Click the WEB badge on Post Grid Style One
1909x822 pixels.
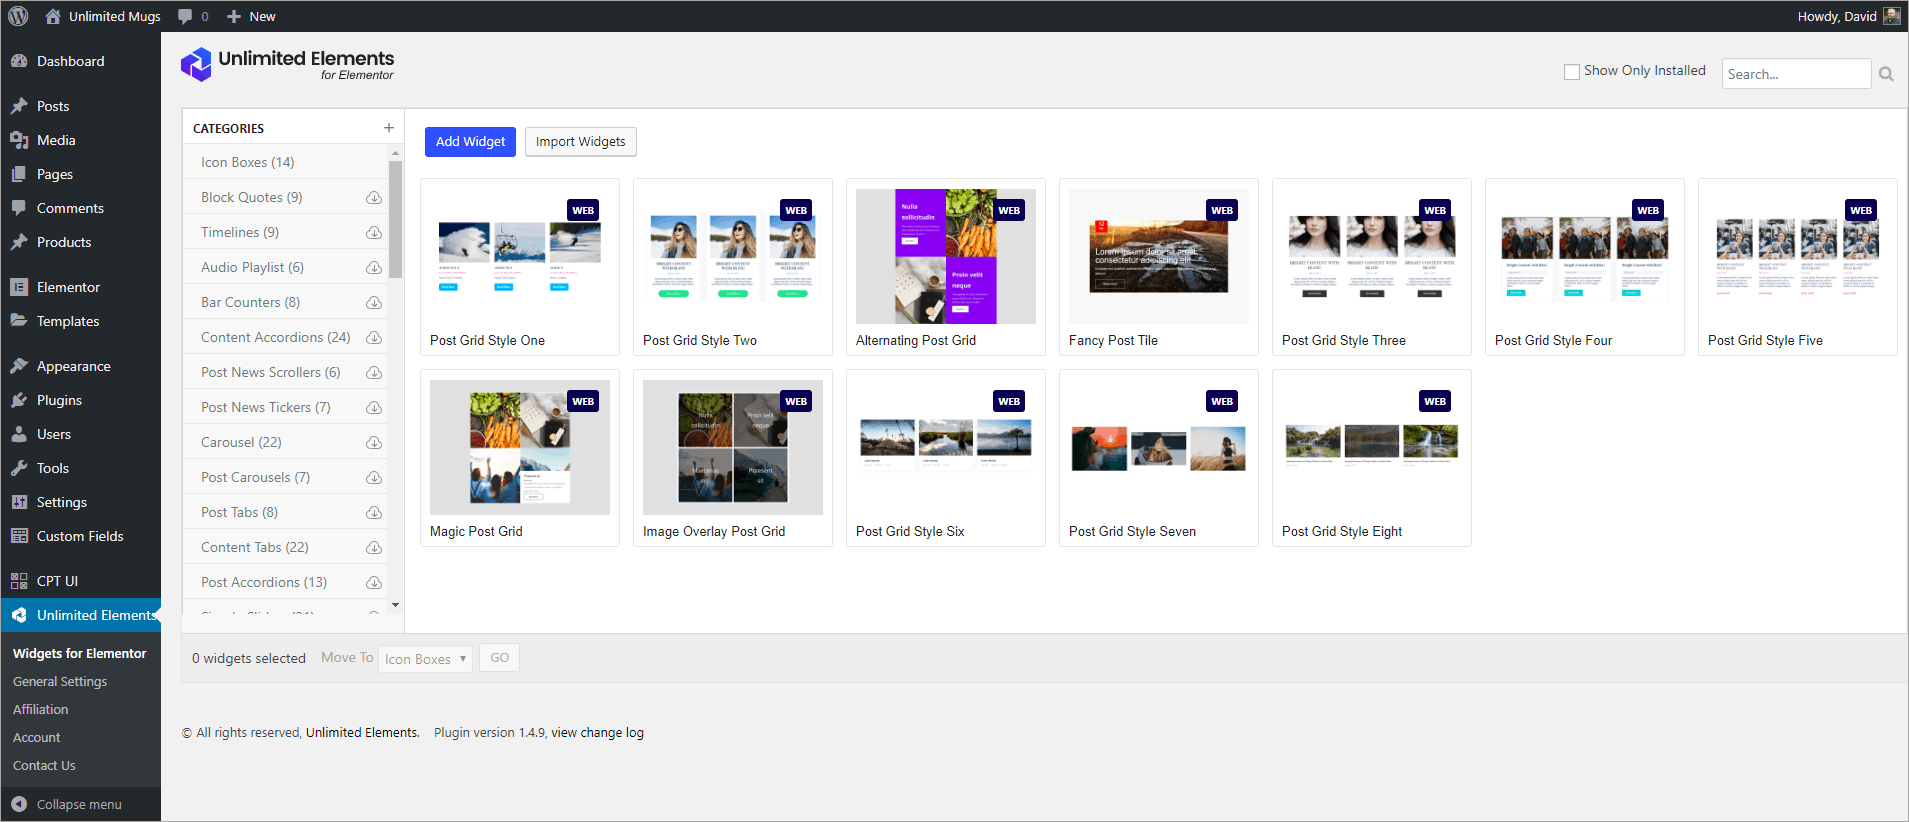pyautogui.click(x=583, y=210)
